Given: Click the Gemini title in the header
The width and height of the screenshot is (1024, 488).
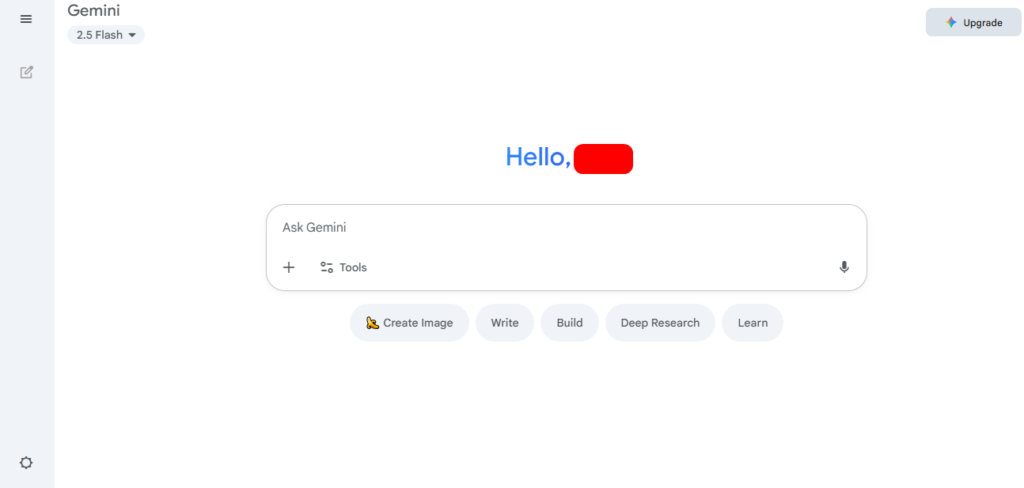Looking at the screenshot, I should (94, 11).
